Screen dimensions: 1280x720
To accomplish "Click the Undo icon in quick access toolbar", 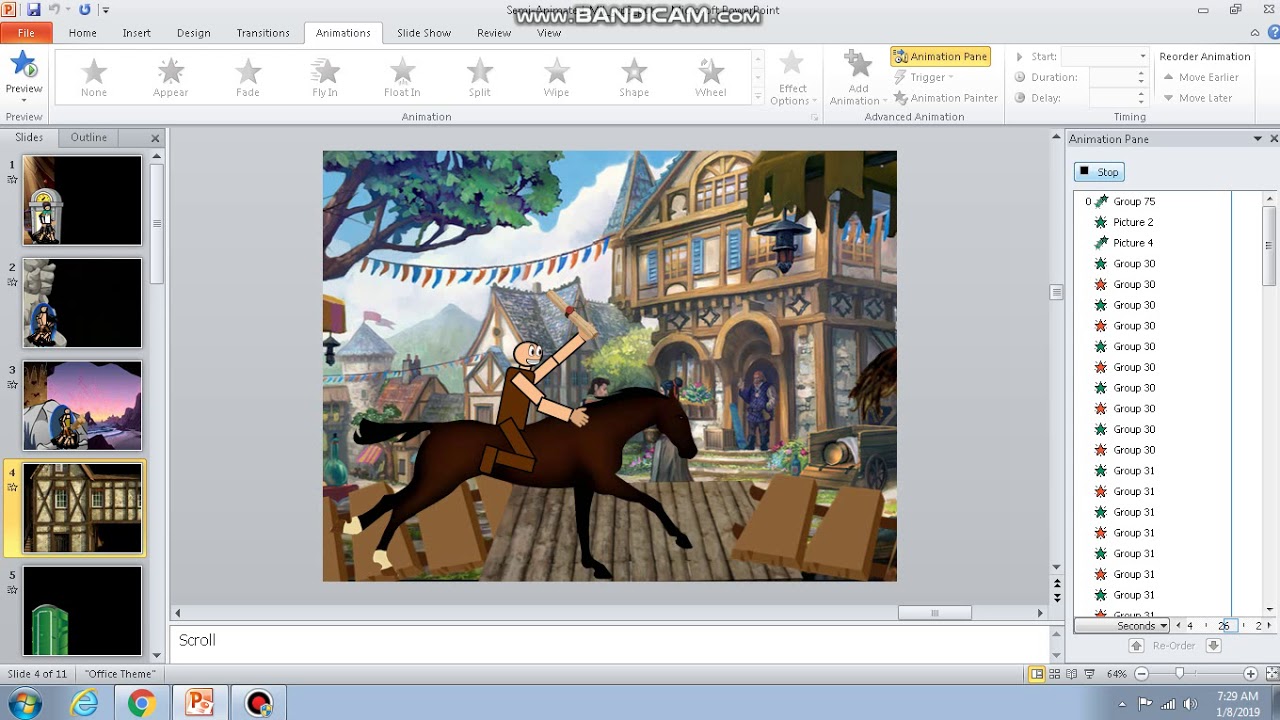I will pyautogui.click(x=55, y=10).
